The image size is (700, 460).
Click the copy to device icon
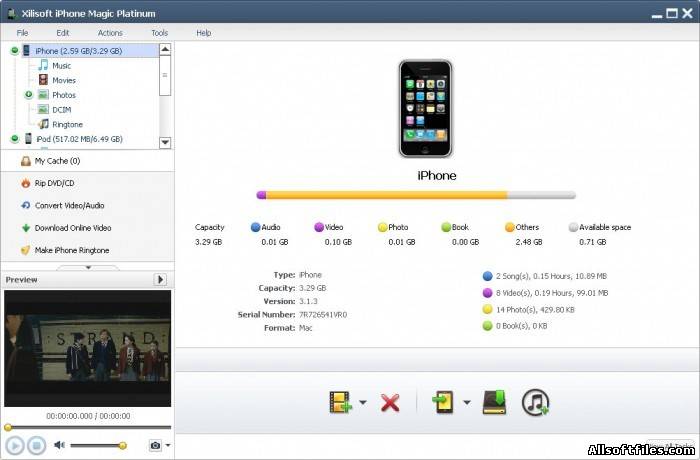pyautogui.click(x=443, y=402)
